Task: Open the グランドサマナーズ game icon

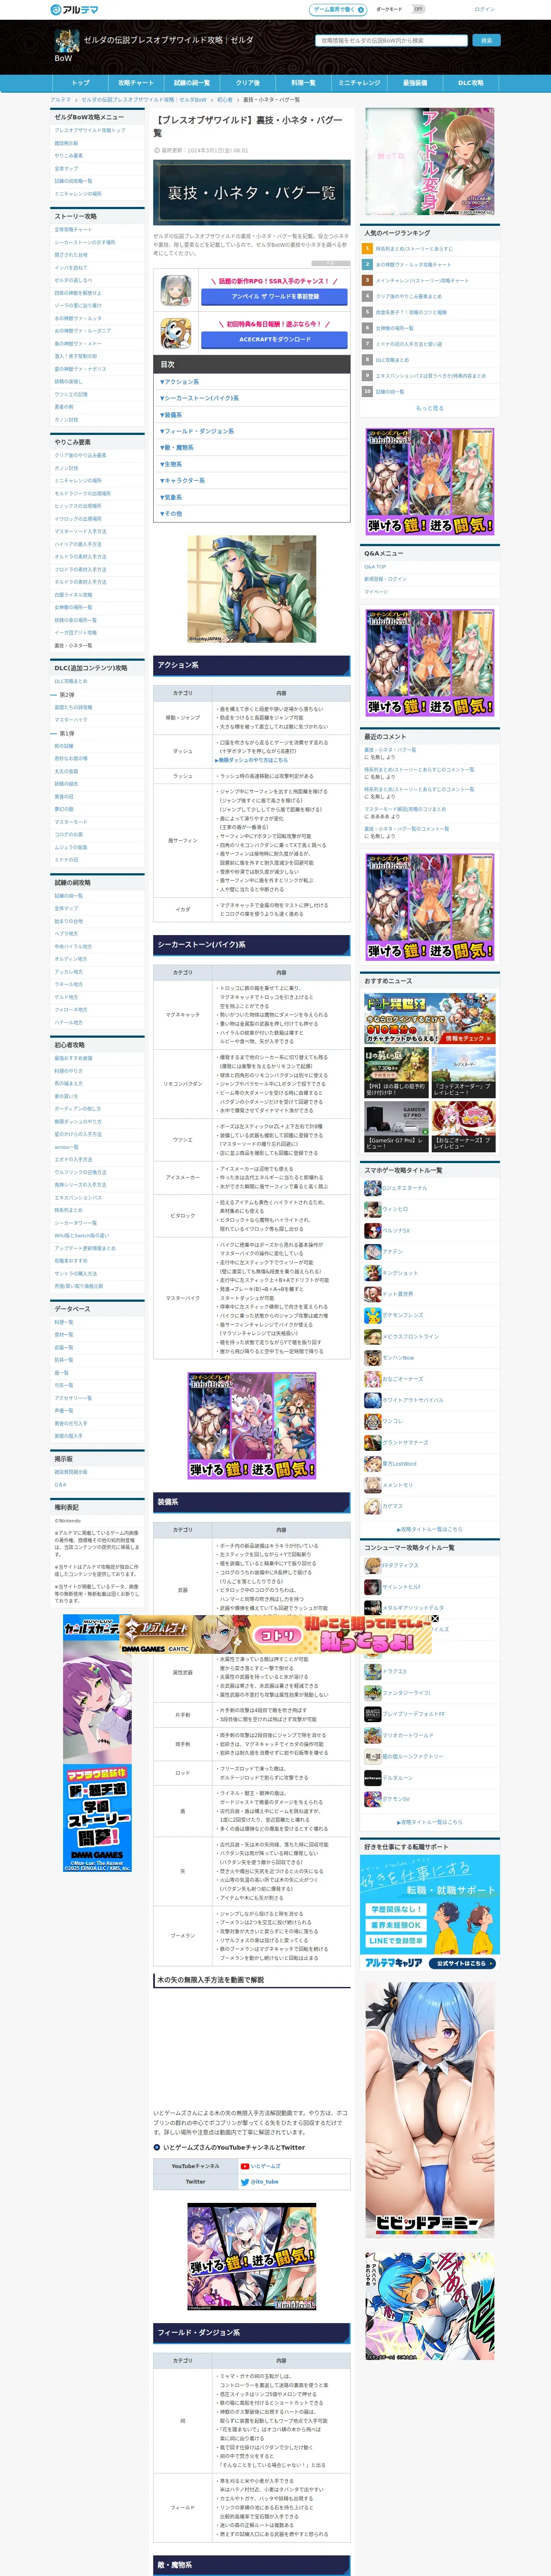Action: coord(372,1442)
